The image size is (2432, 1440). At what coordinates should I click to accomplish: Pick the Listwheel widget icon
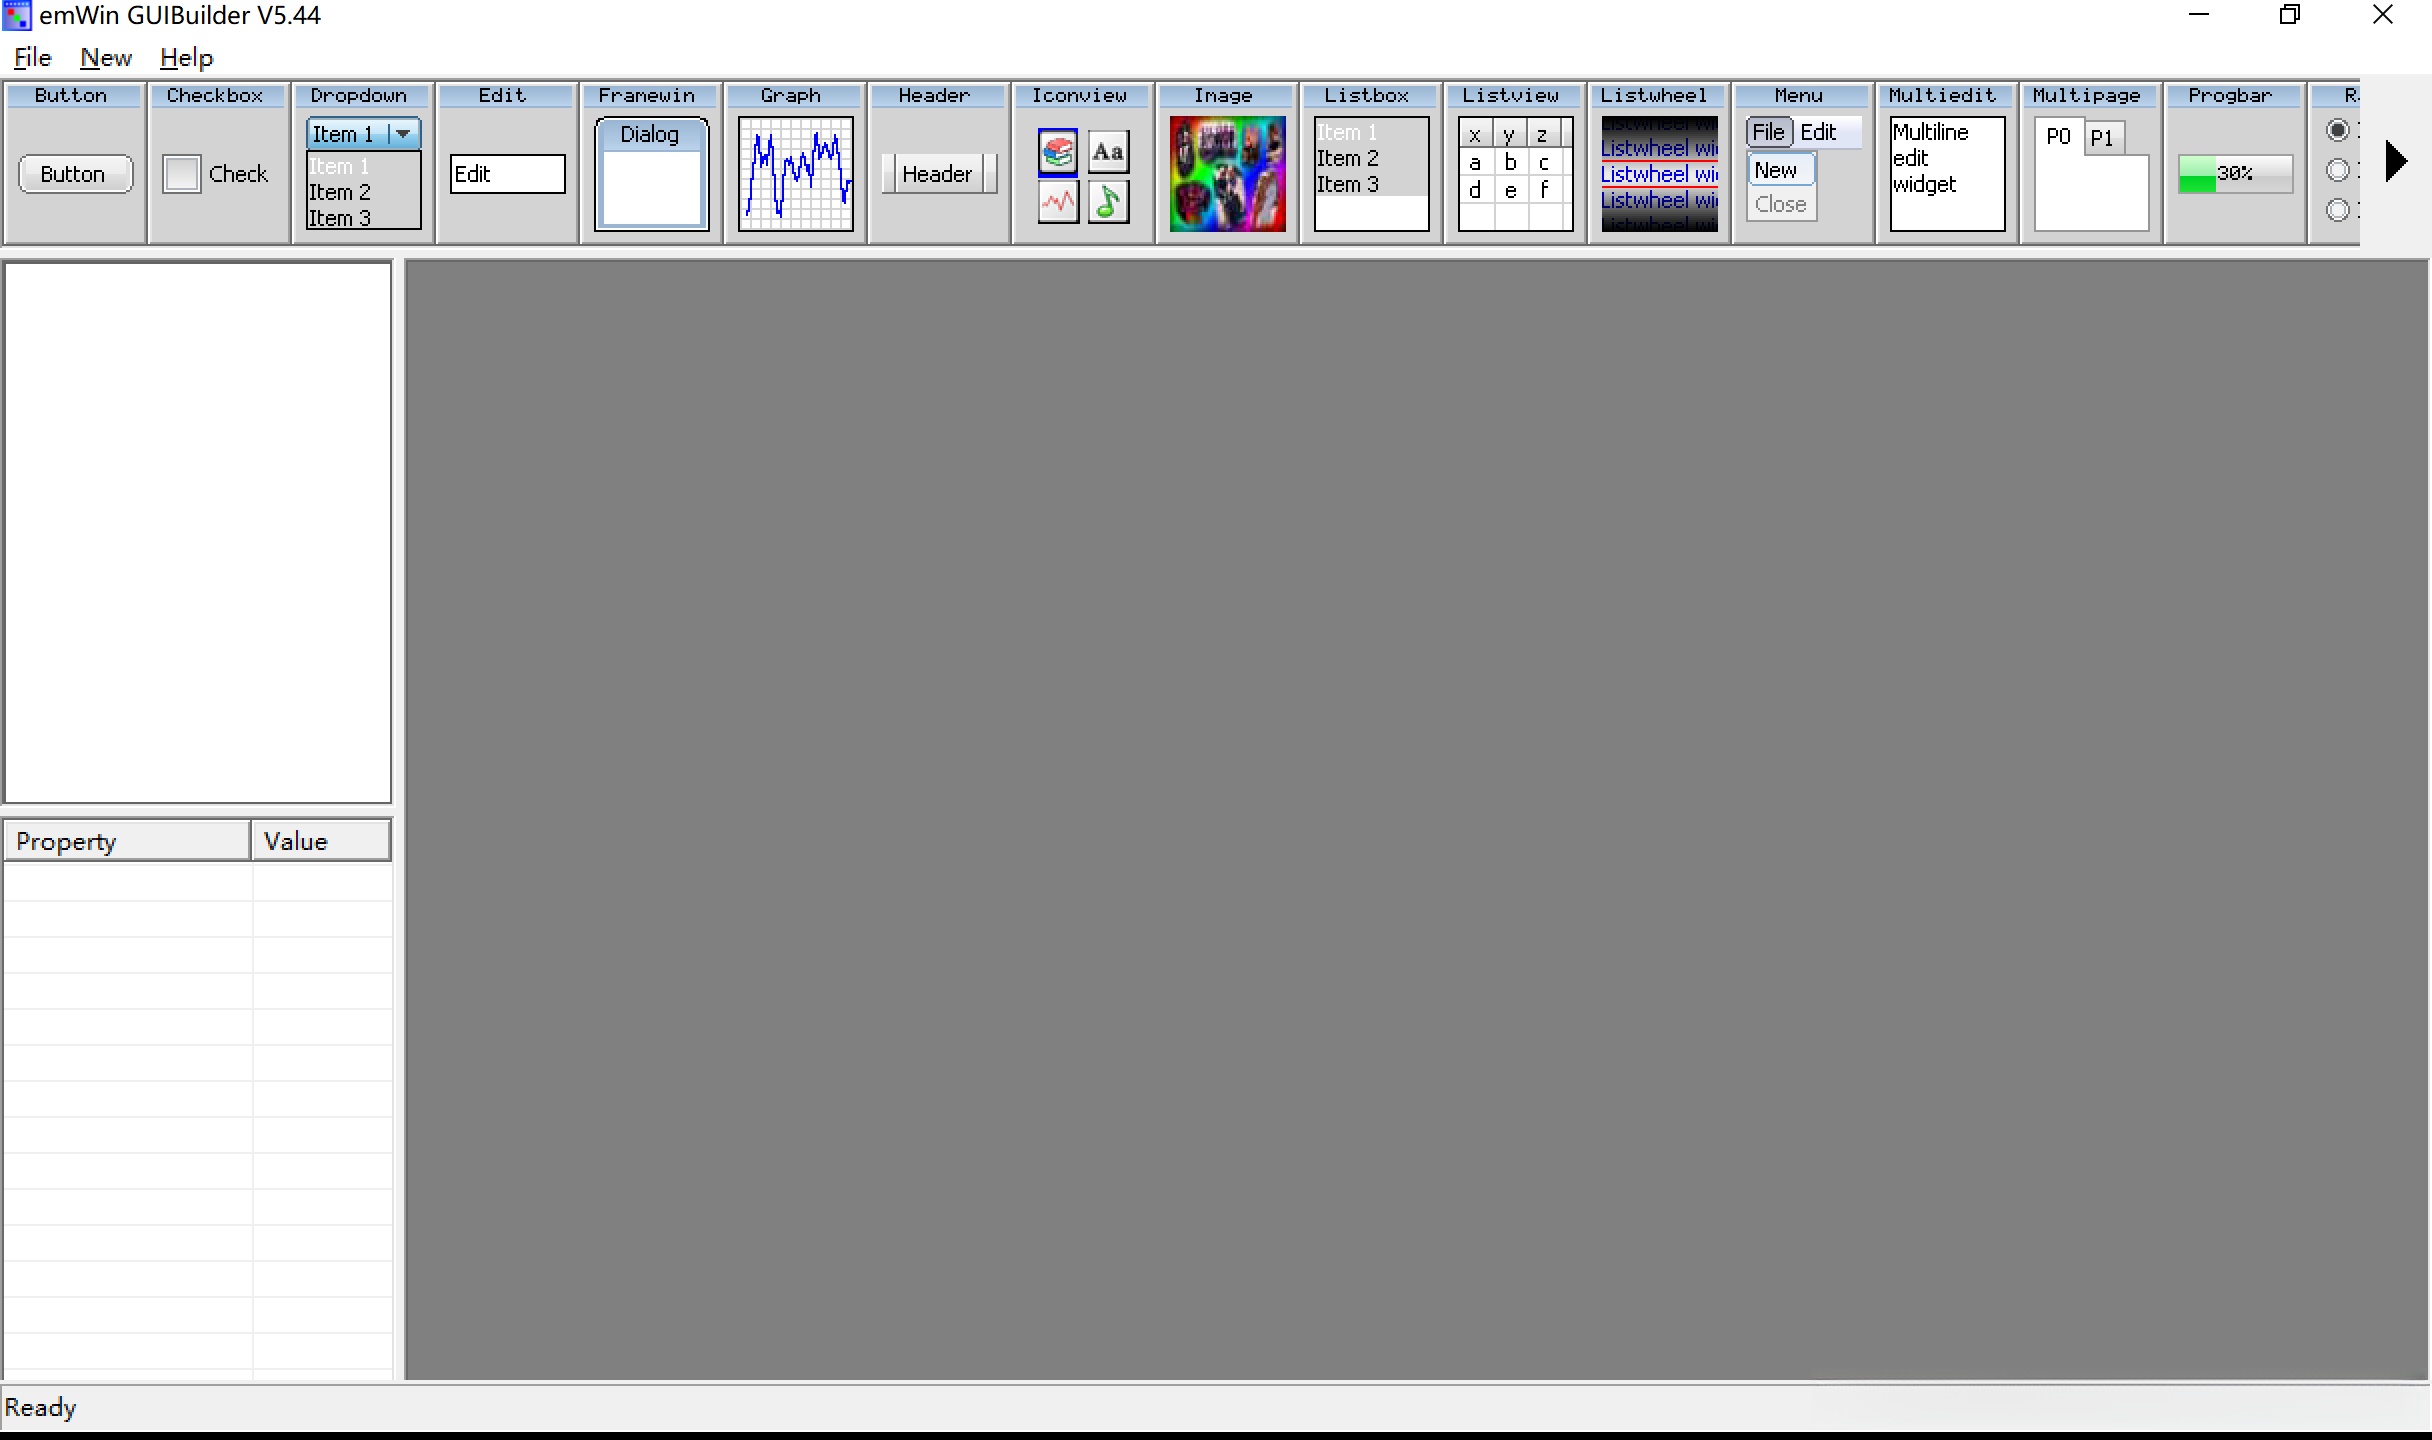tap(1659, 174)
